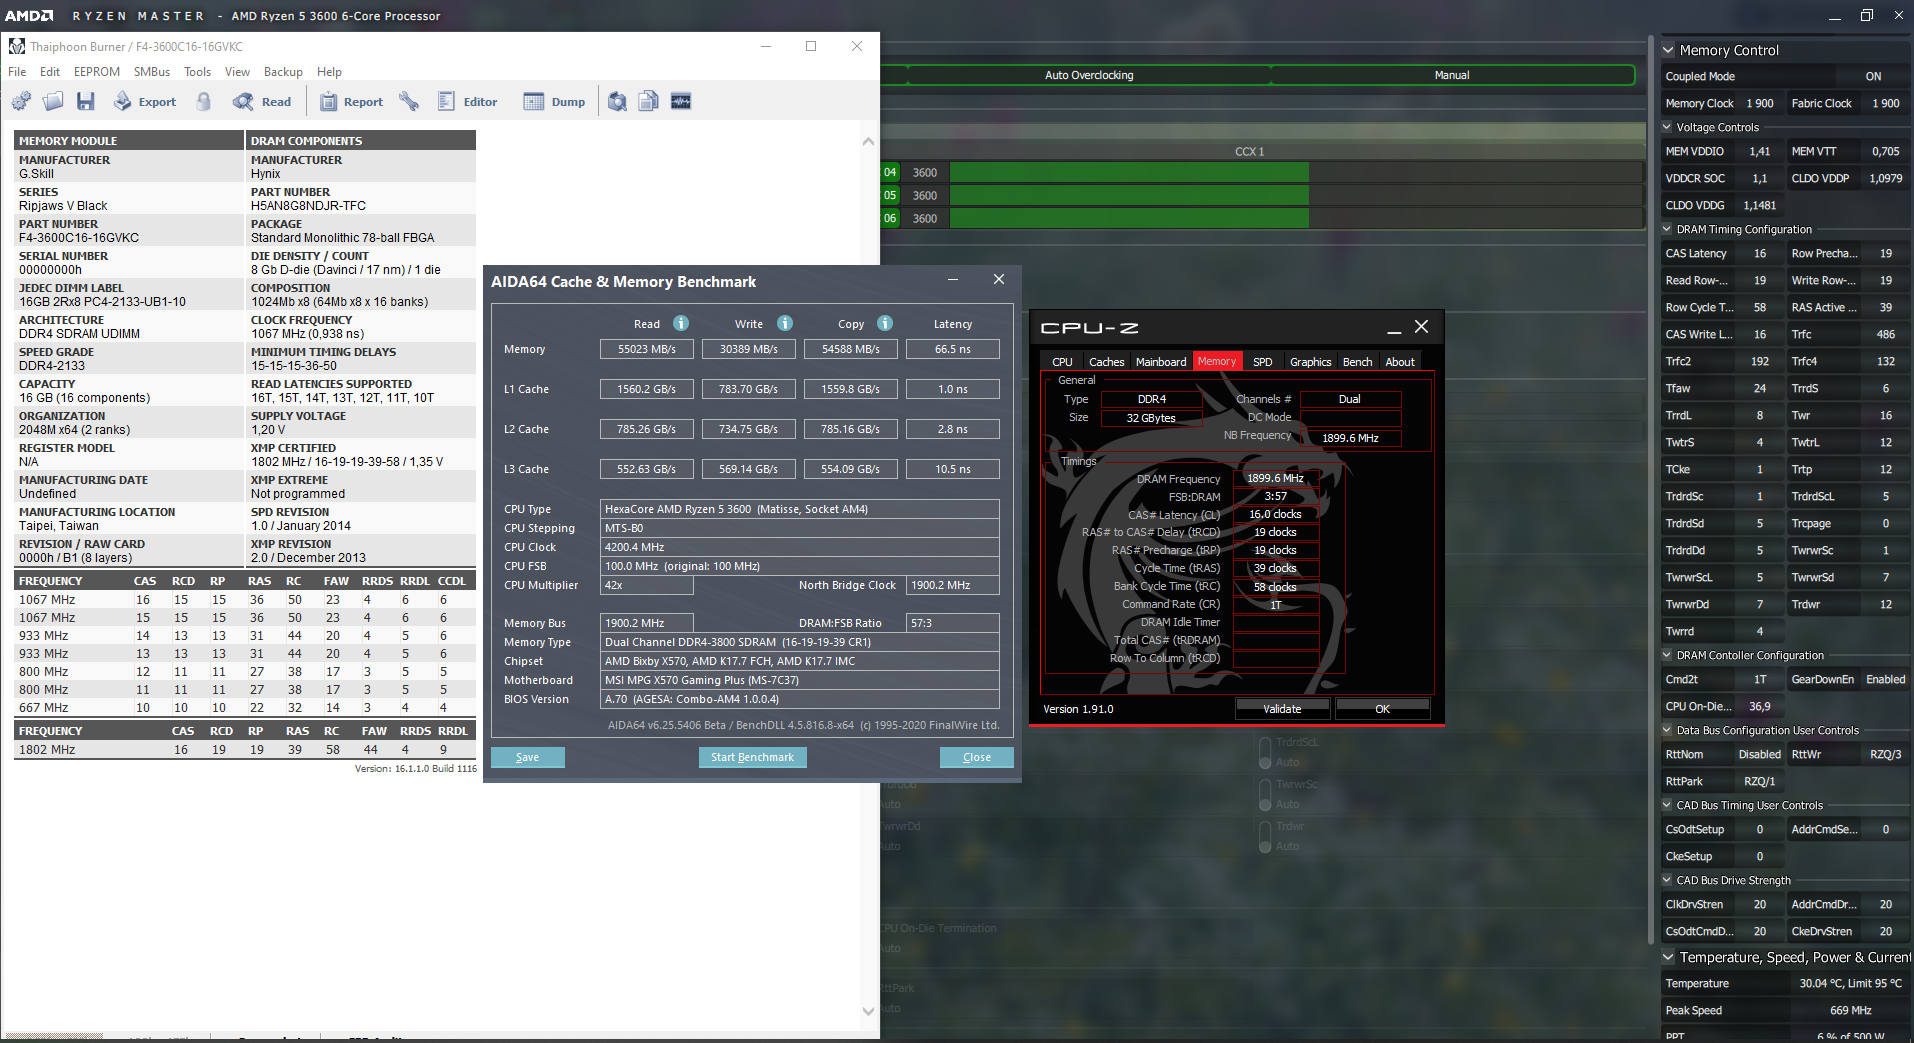The width and height of the screenshot is (1914, 1043).
Task: Collapse the Voltage Controls section
Action: coord(1667,127)
